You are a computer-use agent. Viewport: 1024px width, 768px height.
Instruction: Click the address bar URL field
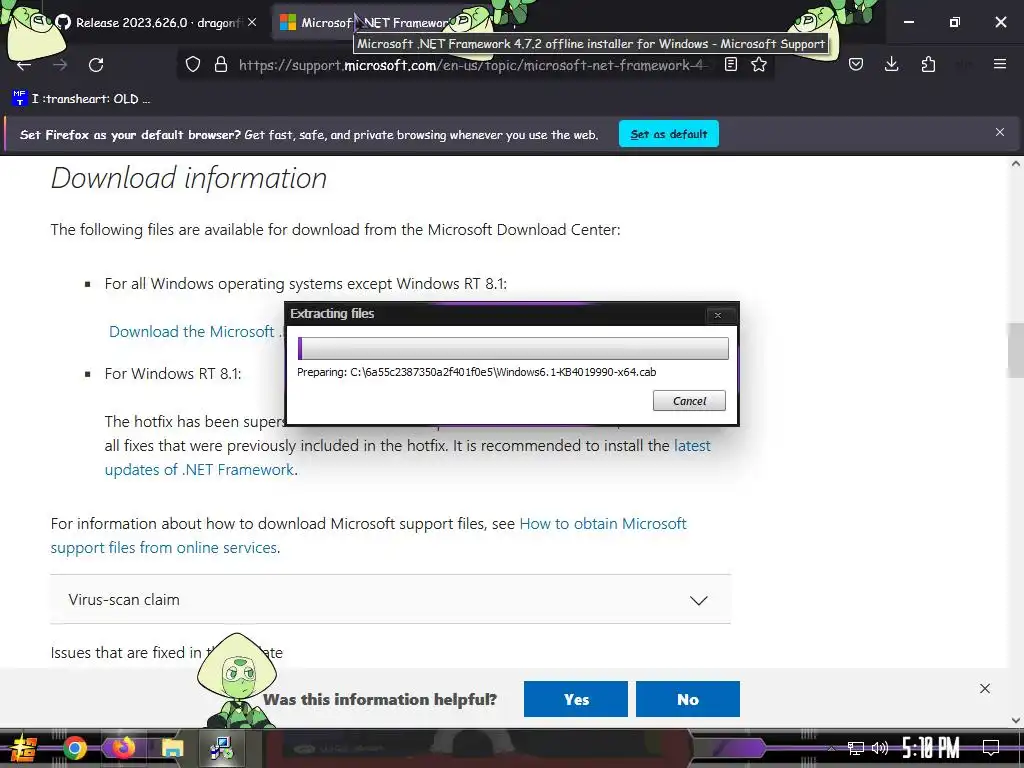point(473,65)
